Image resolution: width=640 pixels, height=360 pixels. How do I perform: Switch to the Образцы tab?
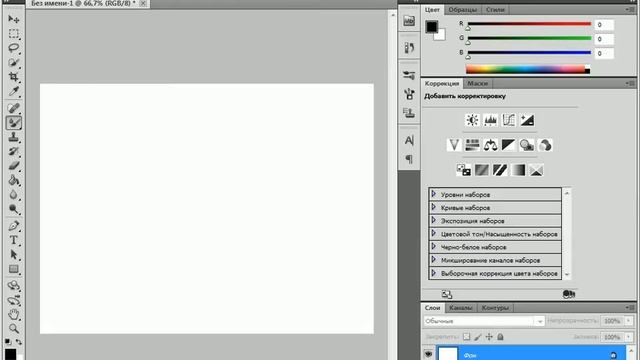pyautogui.click(x=462, y=9)
